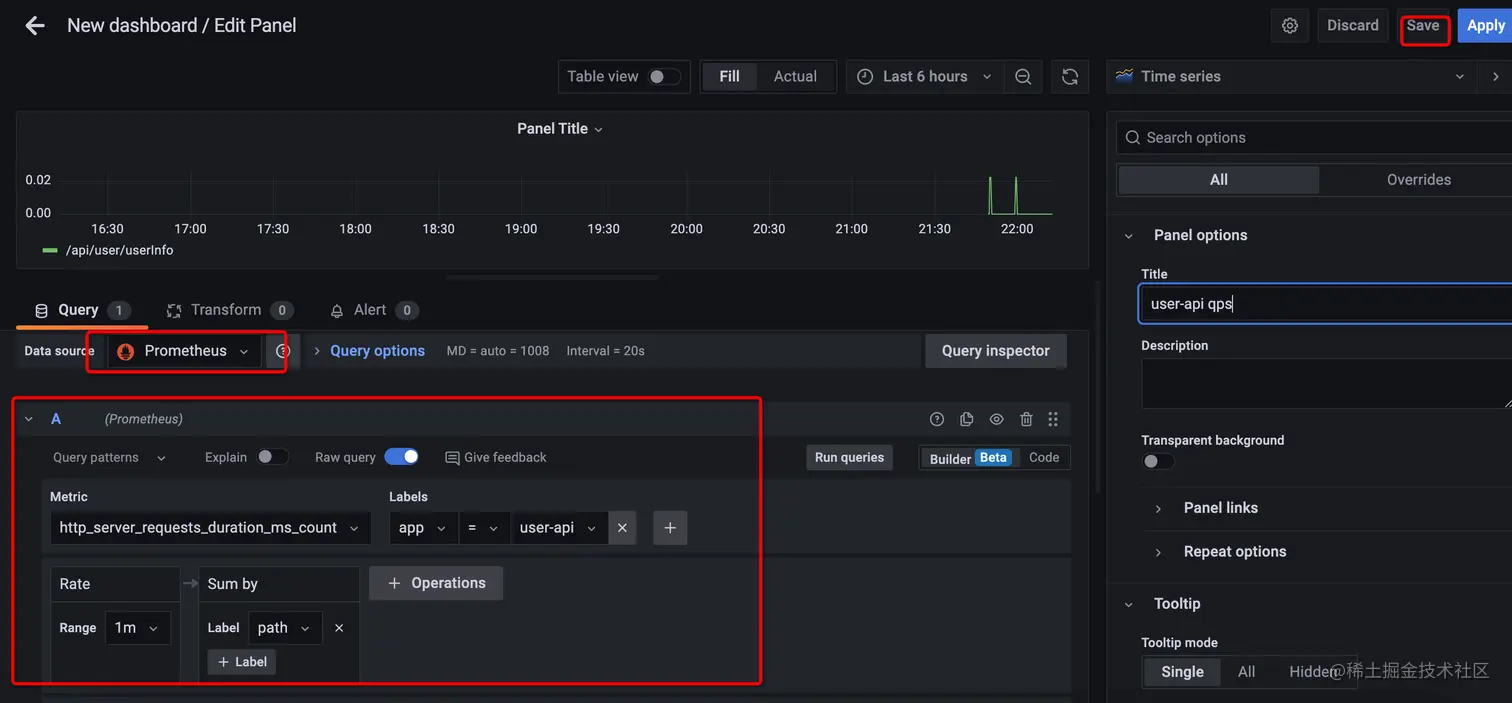Open Prometheus data source dropdown

[184, 351]
